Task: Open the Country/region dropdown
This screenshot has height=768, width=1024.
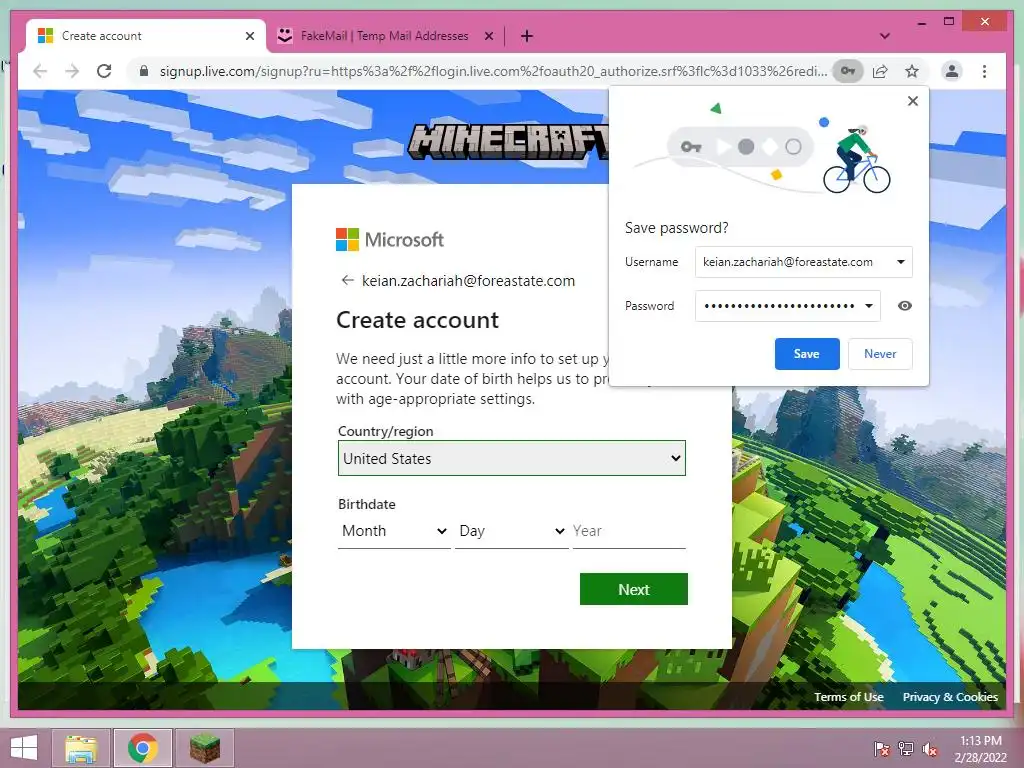Action: tap(511, 458)
